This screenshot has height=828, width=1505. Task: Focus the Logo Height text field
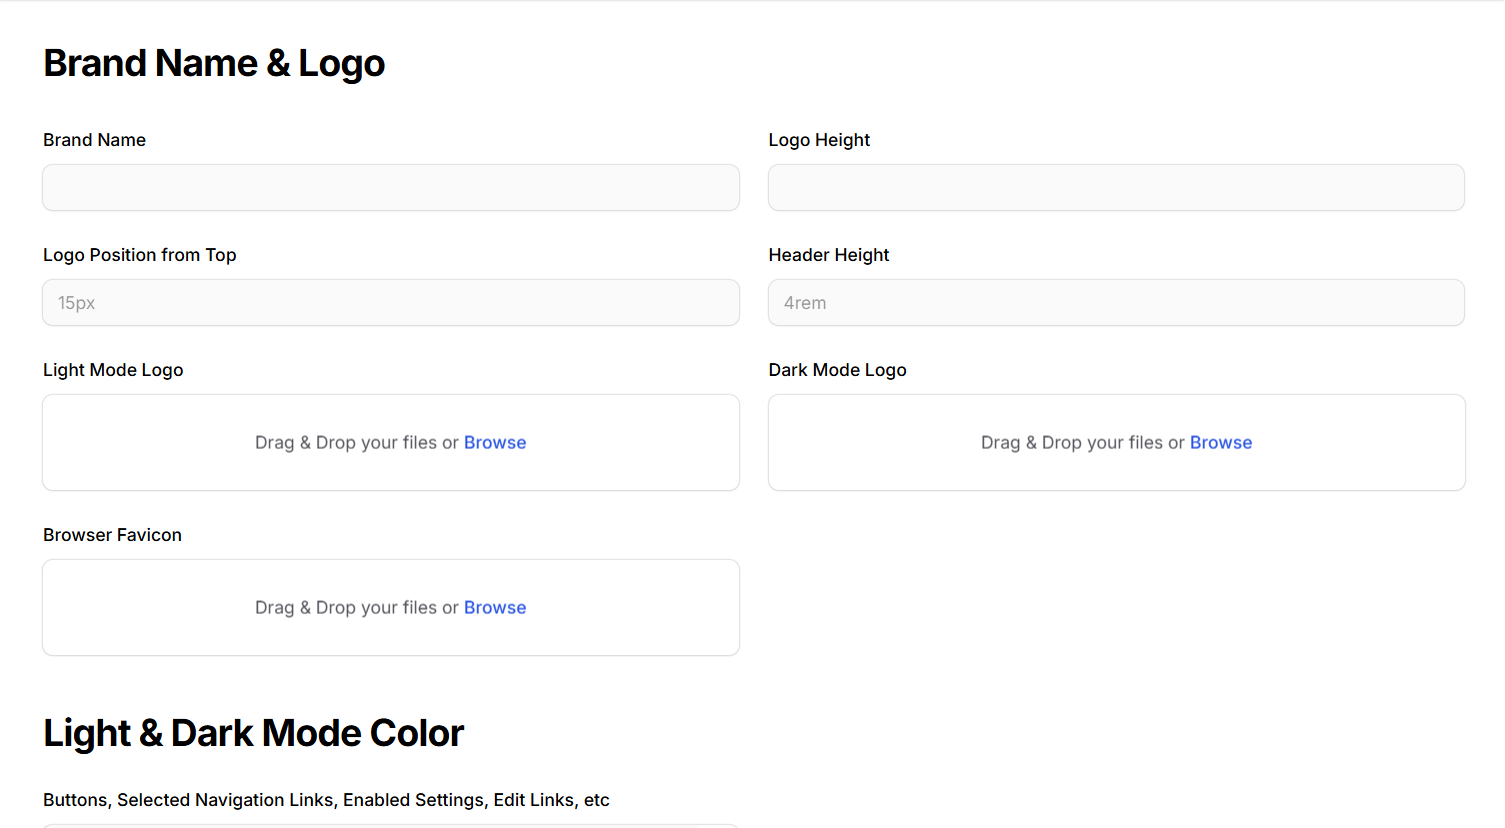coord(1115,188)
